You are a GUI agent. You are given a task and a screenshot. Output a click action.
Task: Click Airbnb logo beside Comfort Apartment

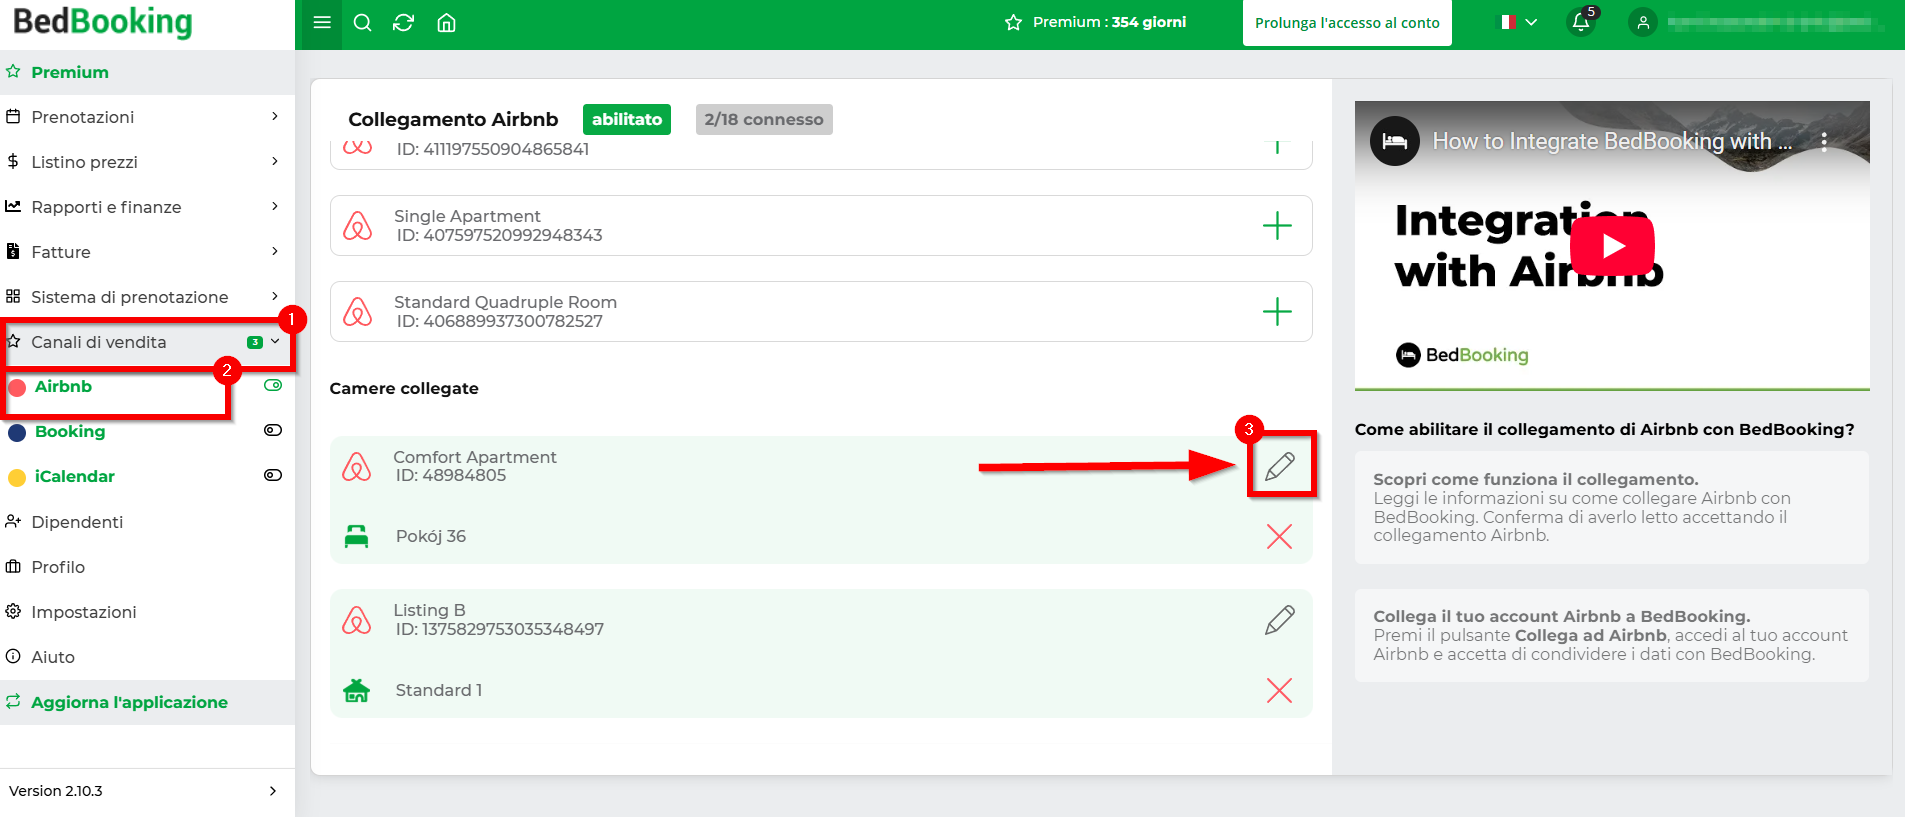(357, 466)
